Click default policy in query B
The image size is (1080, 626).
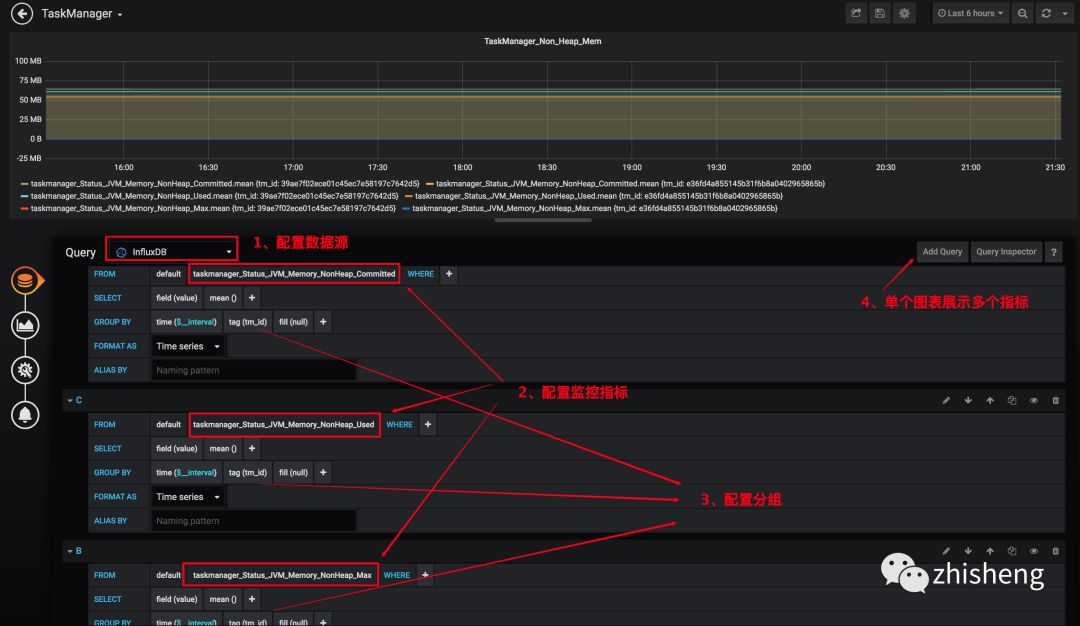(x=169, y=576)
